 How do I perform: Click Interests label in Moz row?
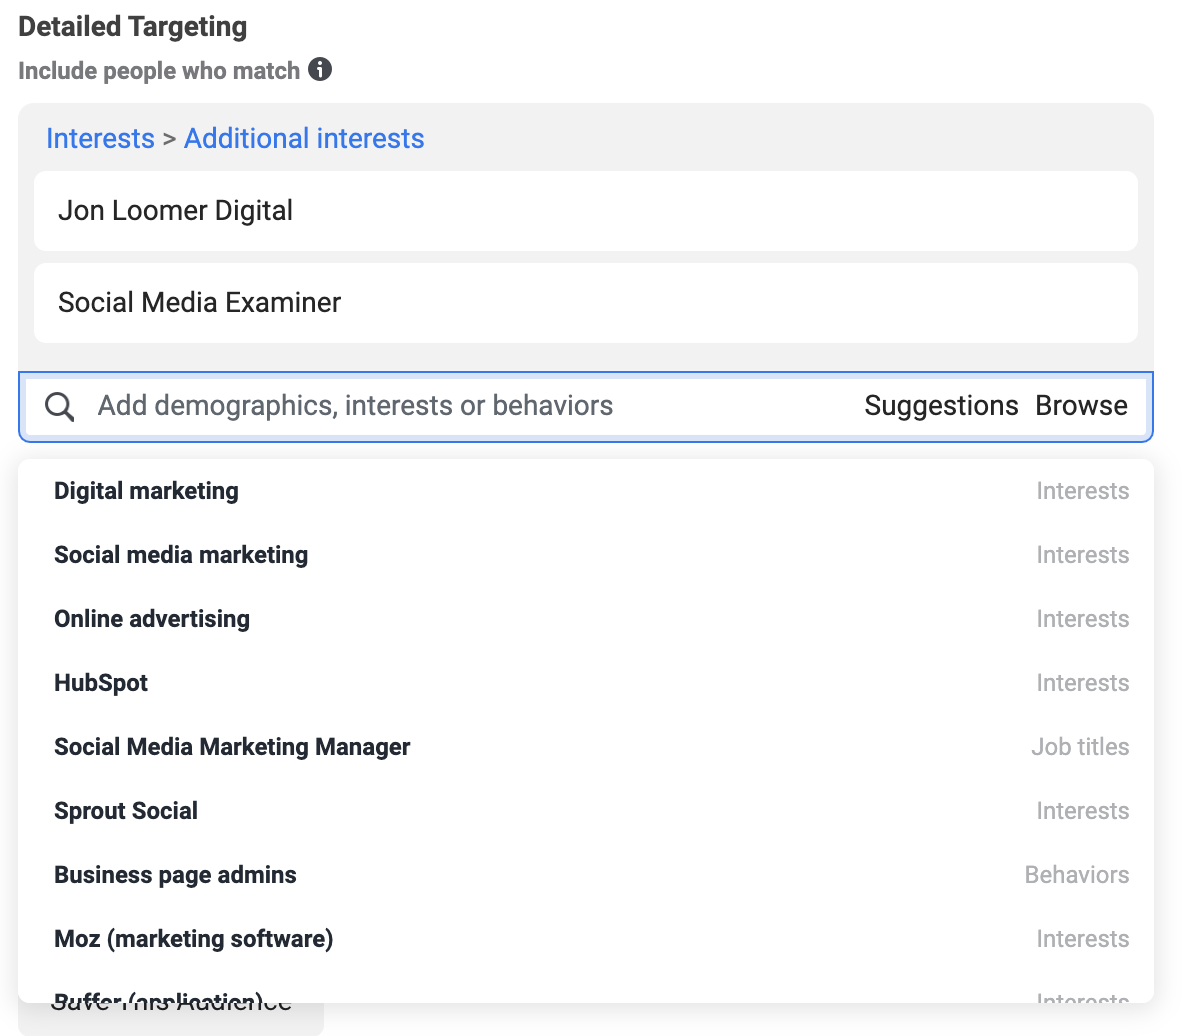click(x=1082, y=939)
